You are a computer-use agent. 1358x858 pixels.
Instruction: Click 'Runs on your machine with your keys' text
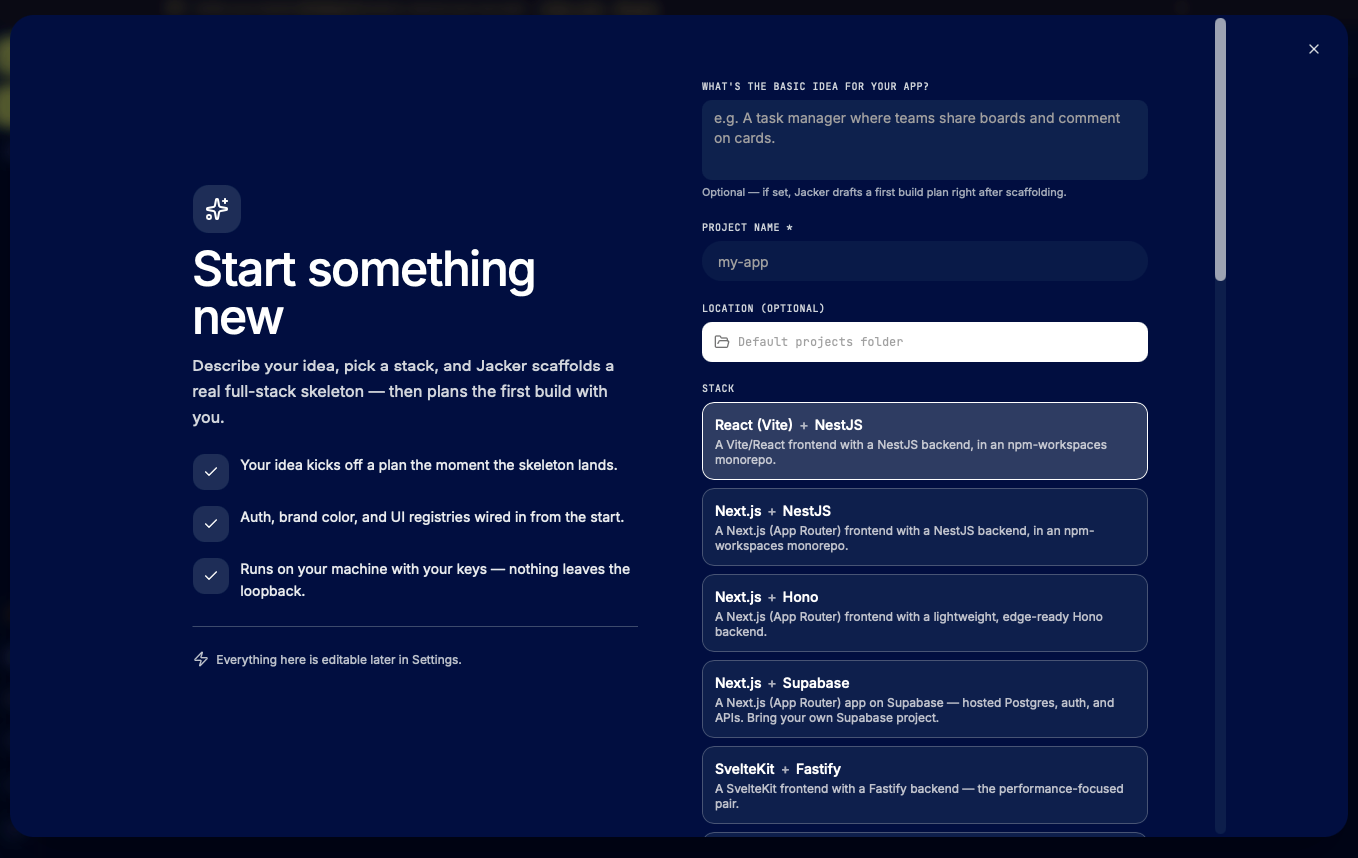point(435,580)
